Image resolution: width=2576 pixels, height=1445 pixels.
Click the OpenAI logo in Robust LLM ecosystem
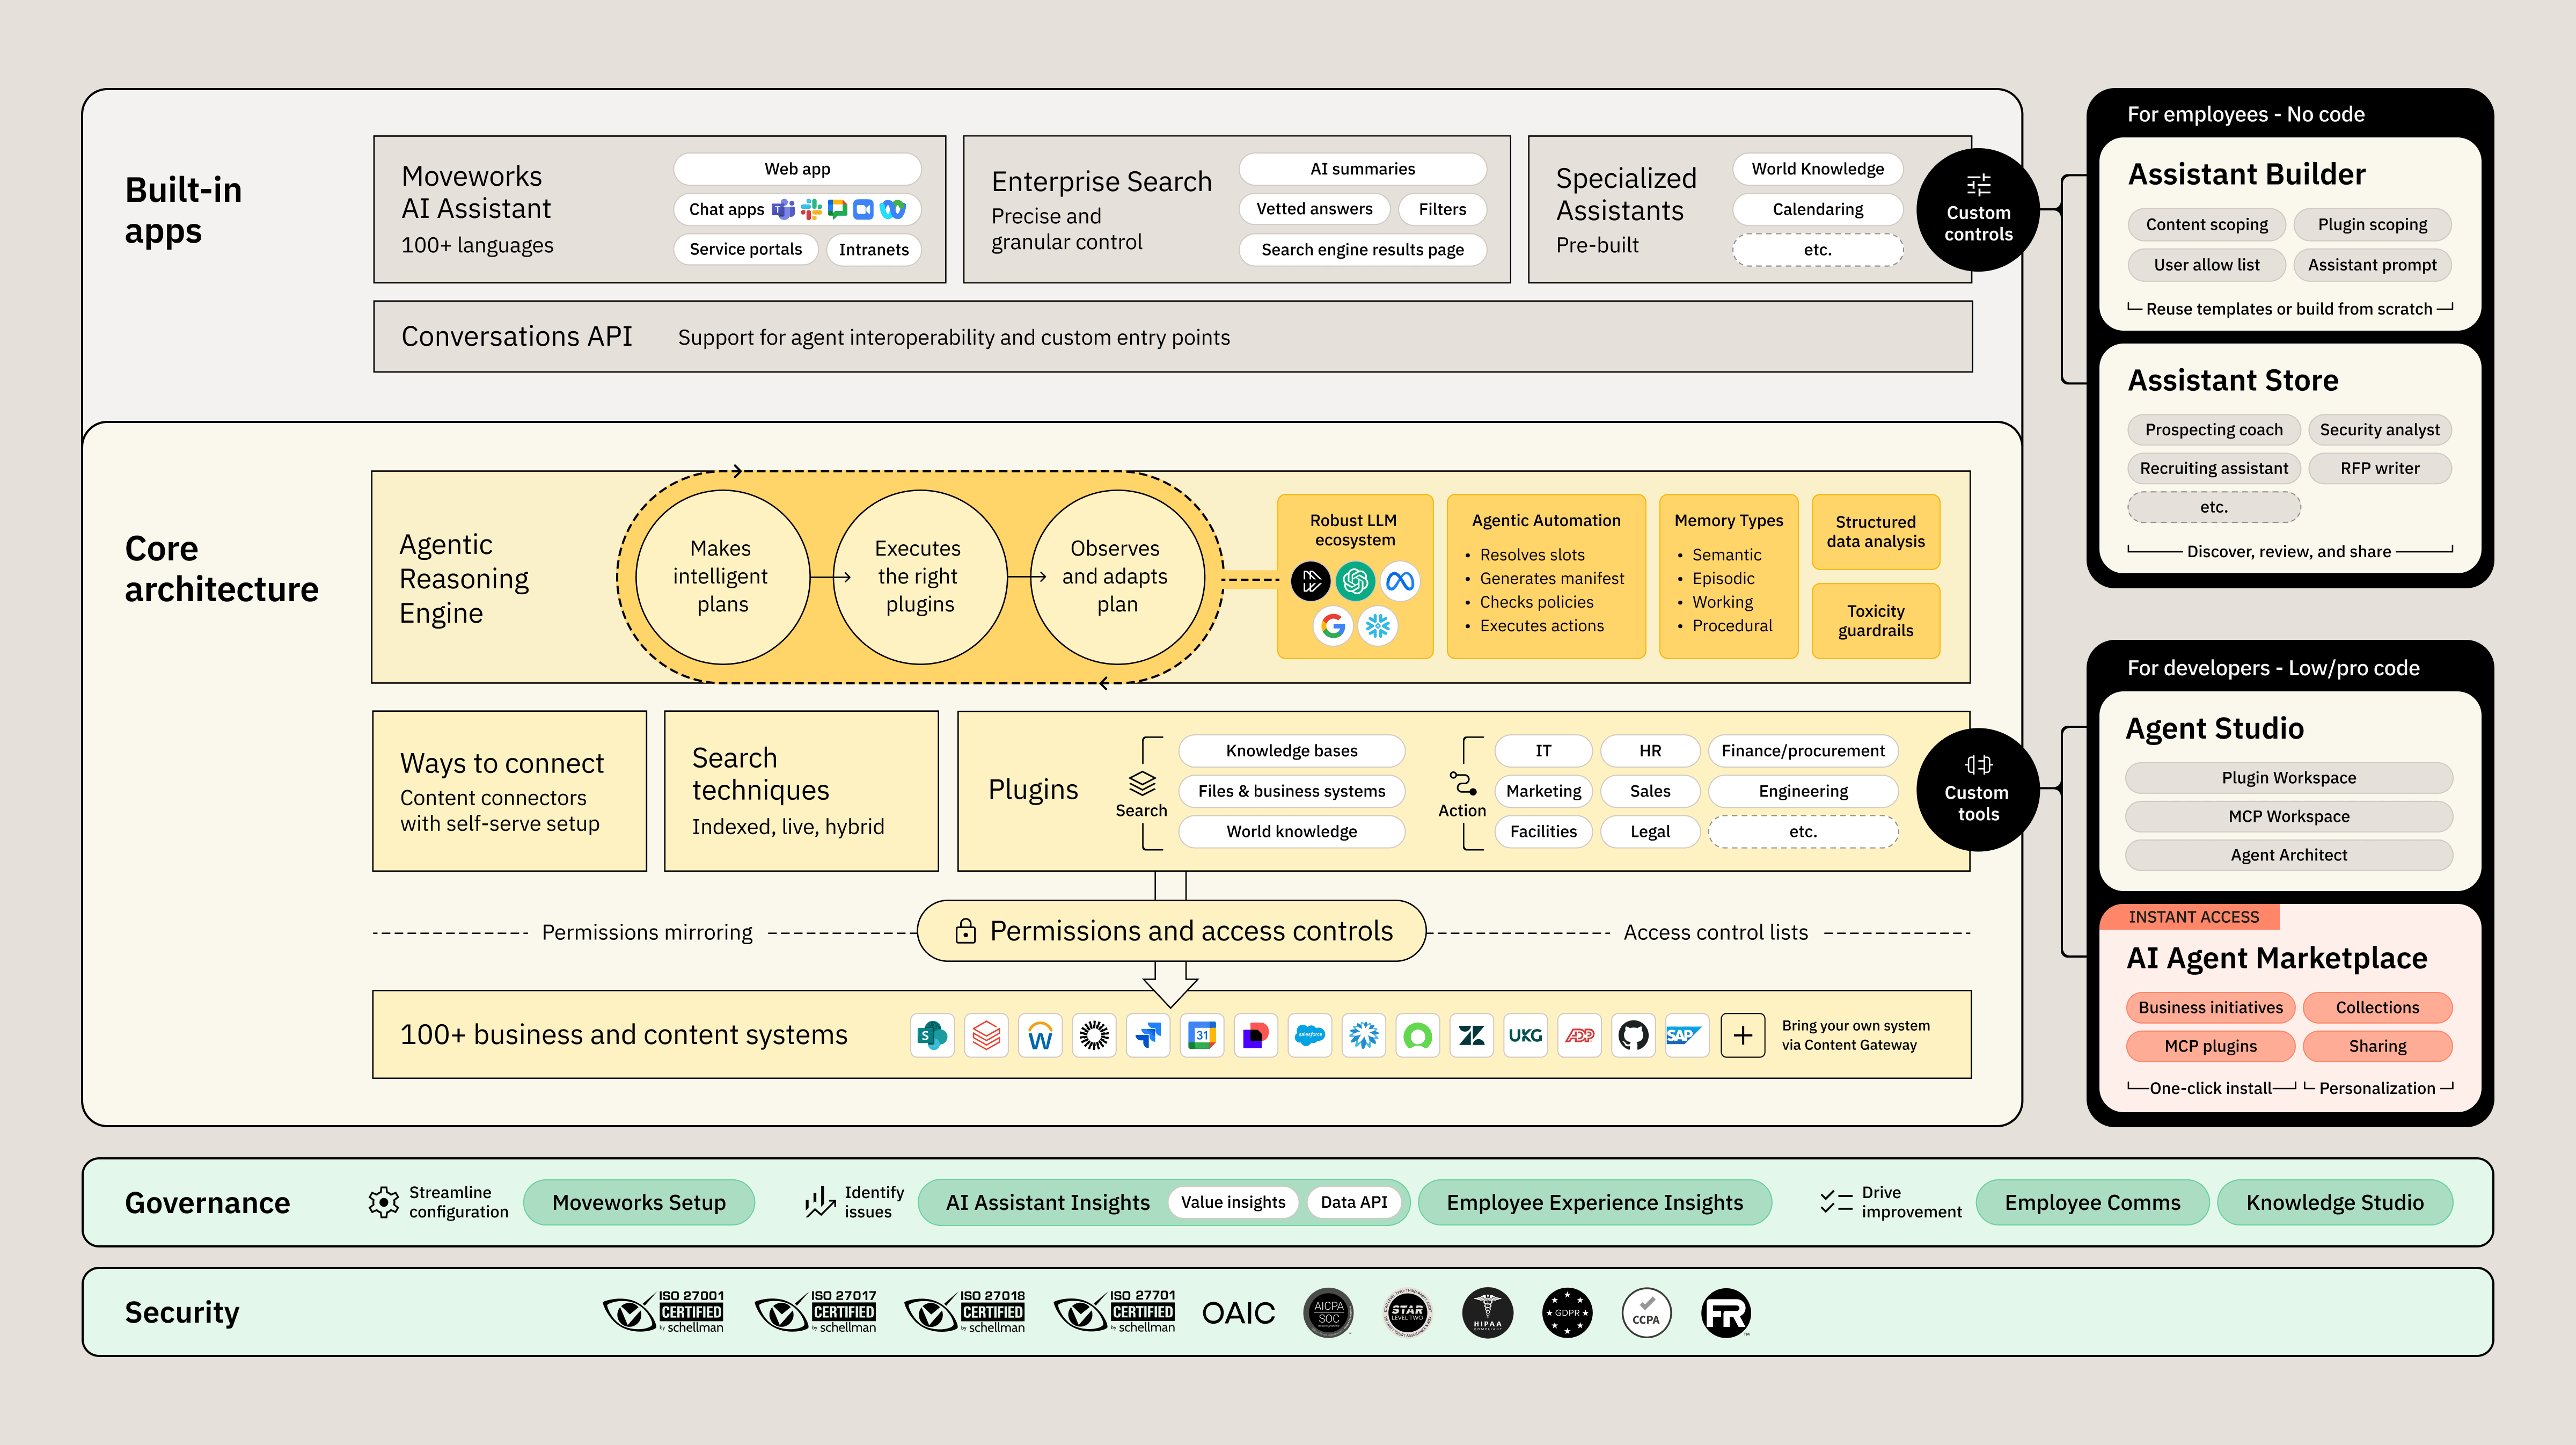pos(1355,581)
